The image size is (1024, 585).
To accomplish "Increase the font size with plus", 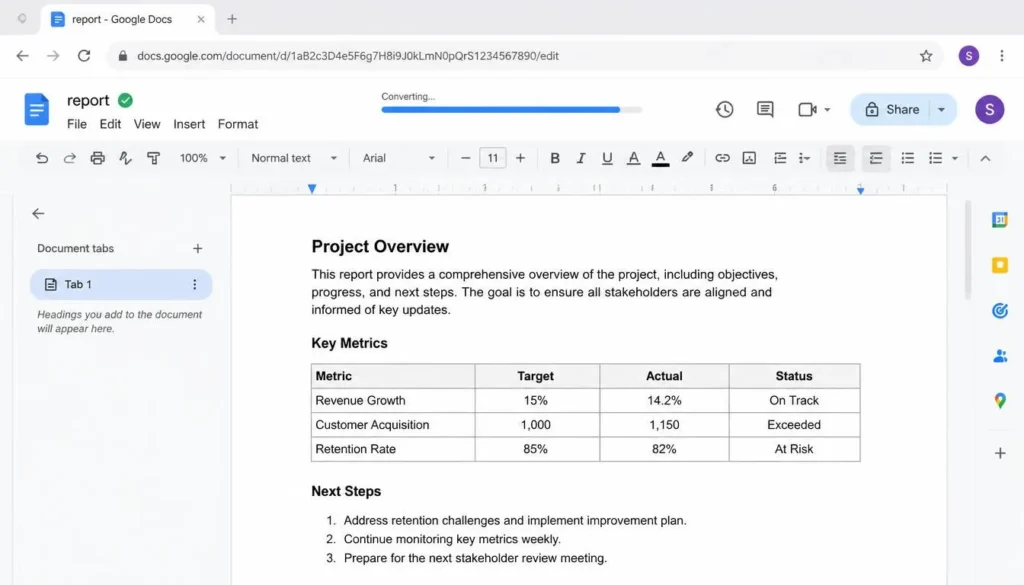I will tap(520, 158).
